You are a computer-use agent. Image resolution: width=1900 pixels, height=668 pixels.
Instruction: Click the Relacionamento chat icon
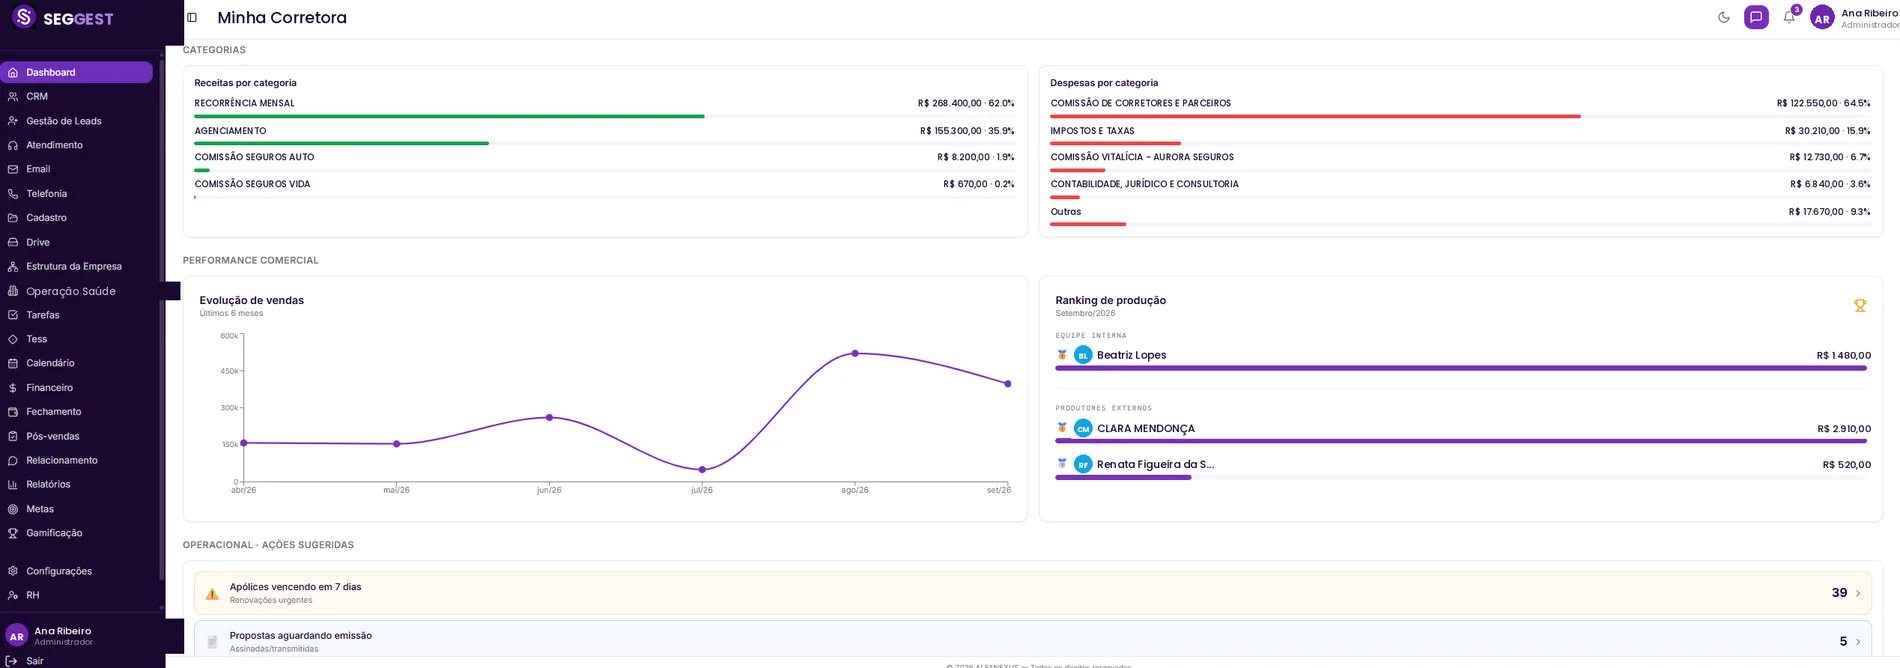13,461
